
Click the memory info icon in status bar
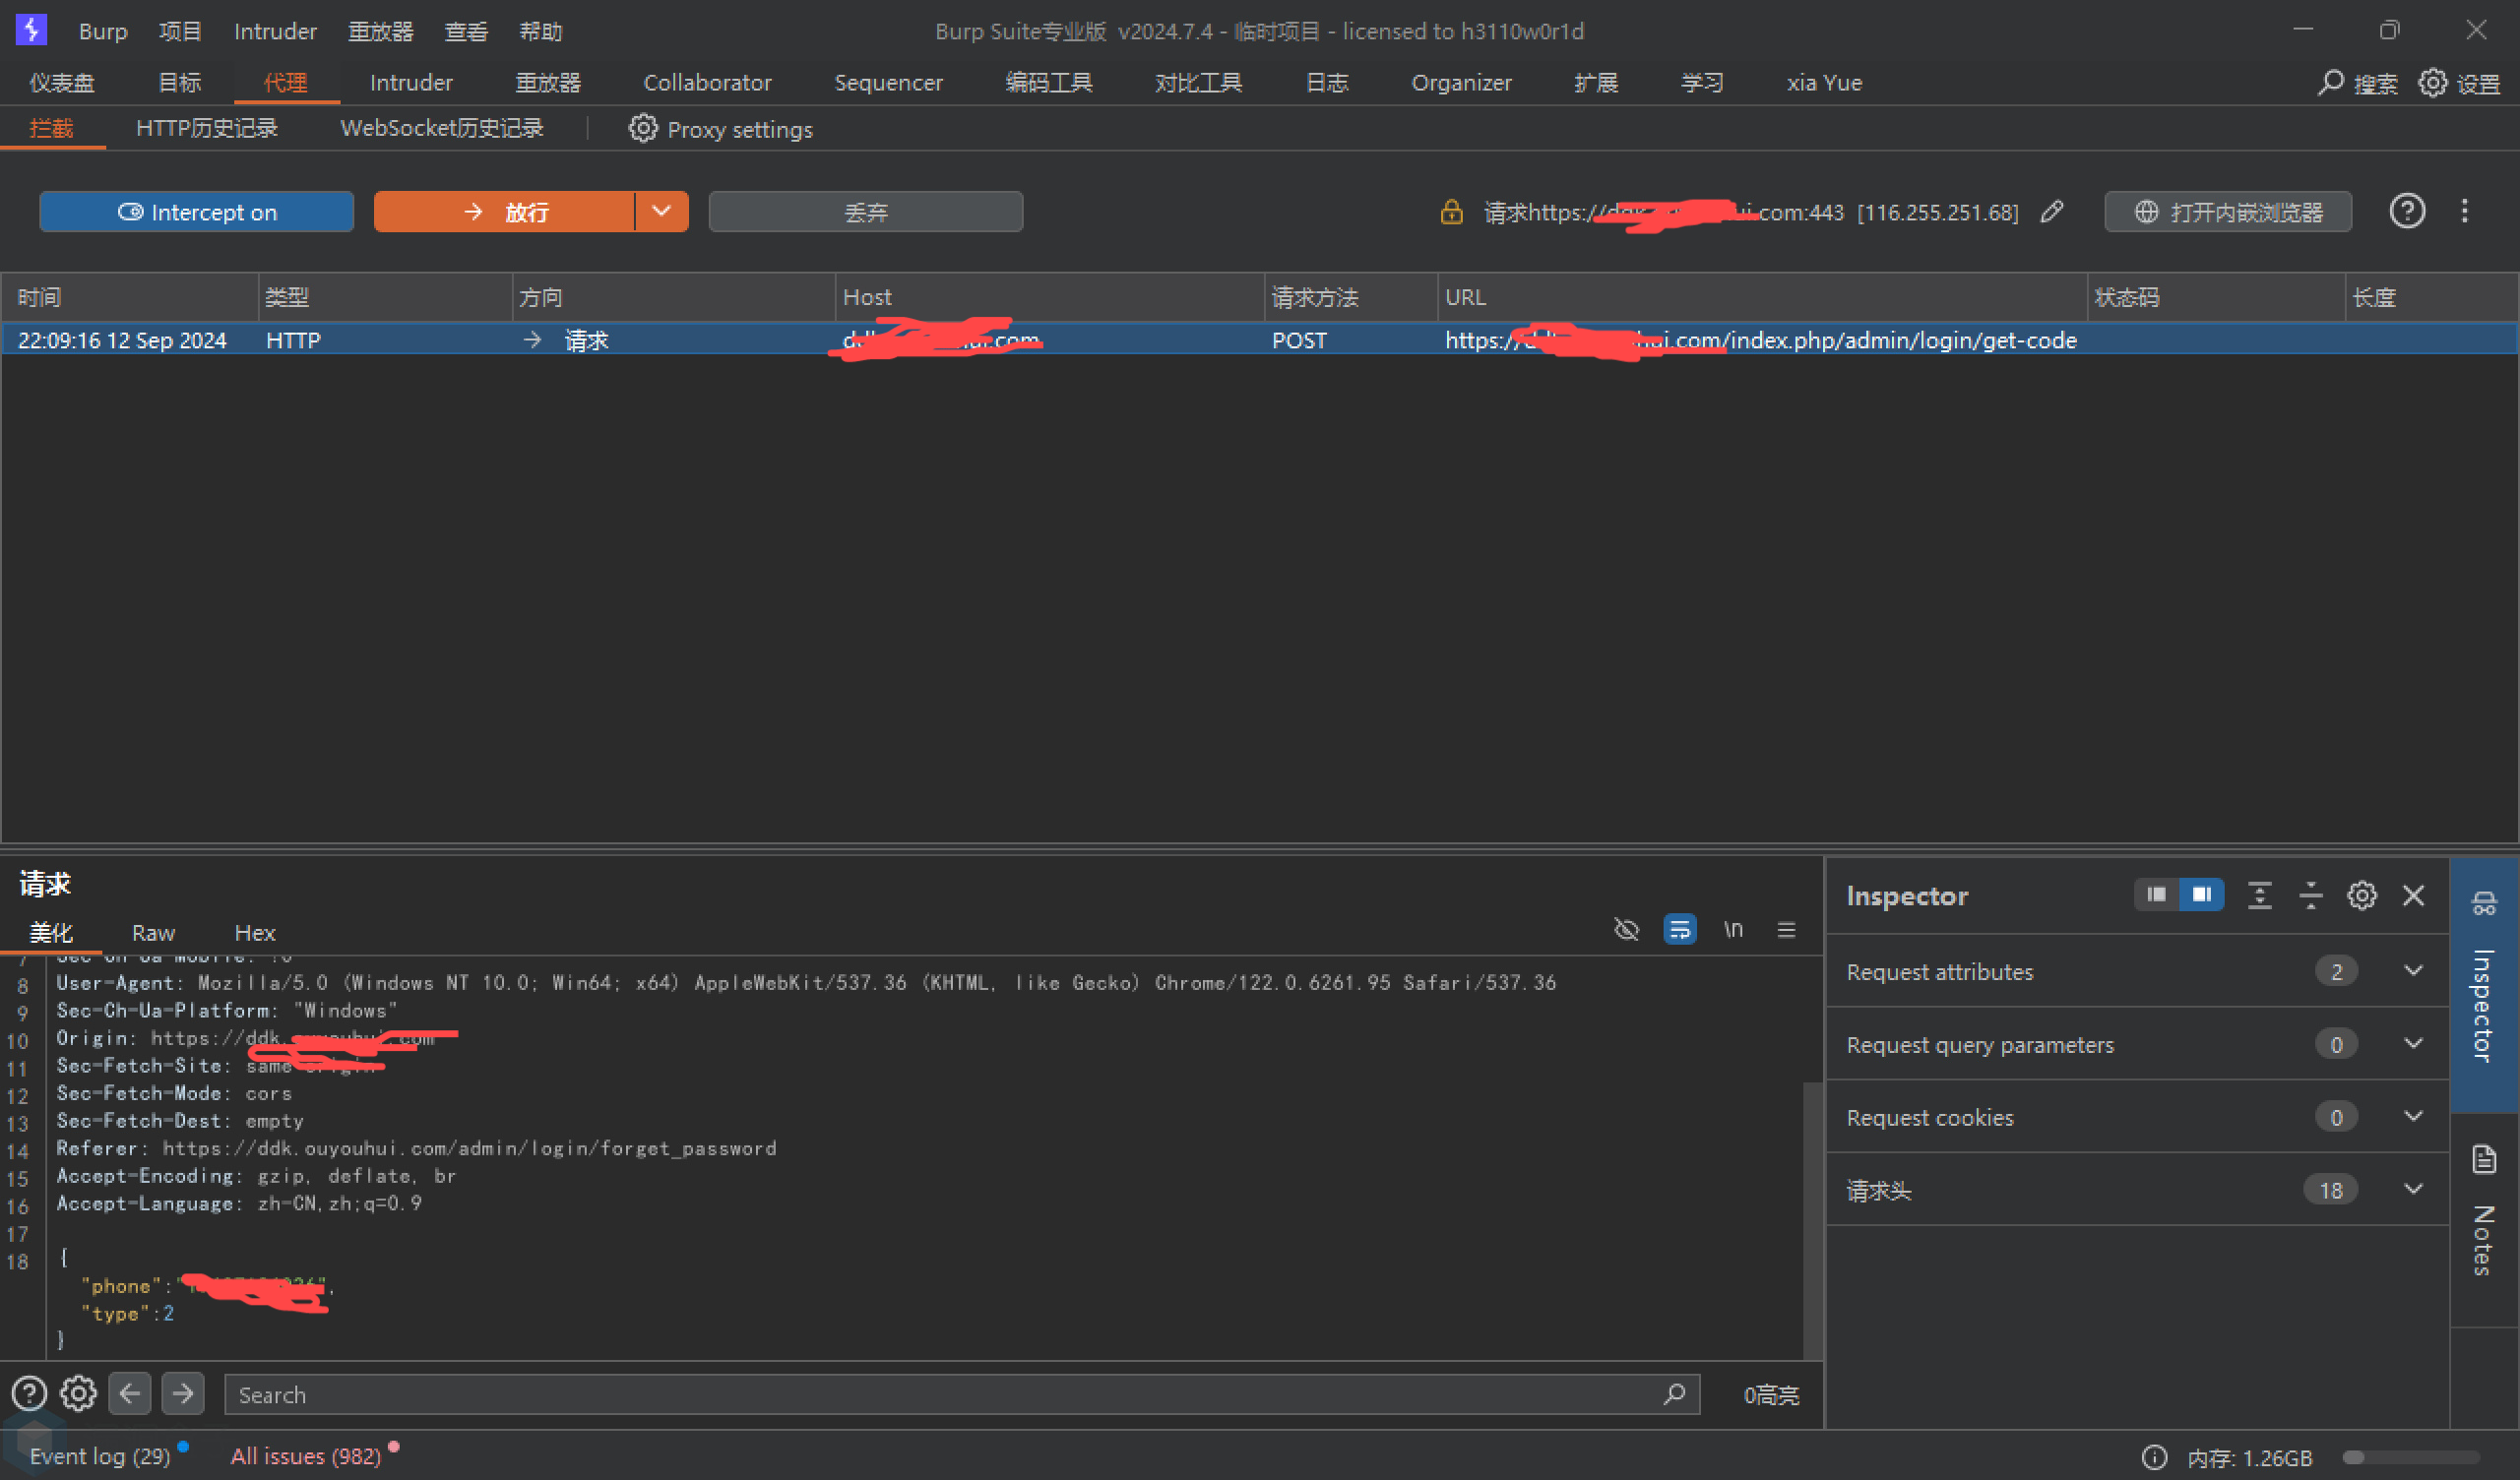coord(2155,1457)
